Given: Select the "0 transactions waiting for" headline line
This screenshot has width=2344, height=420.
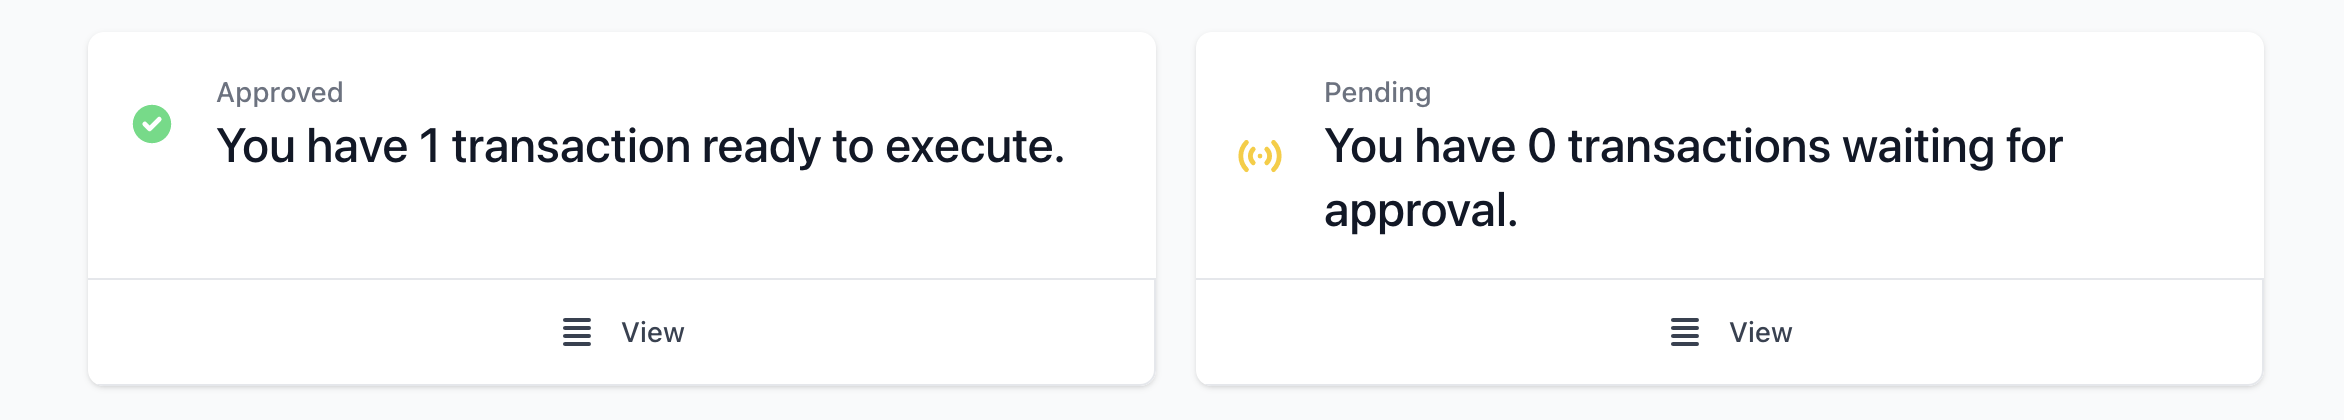Looking at the screenshot, I should pyautogui.click(x=1694, y=146).
